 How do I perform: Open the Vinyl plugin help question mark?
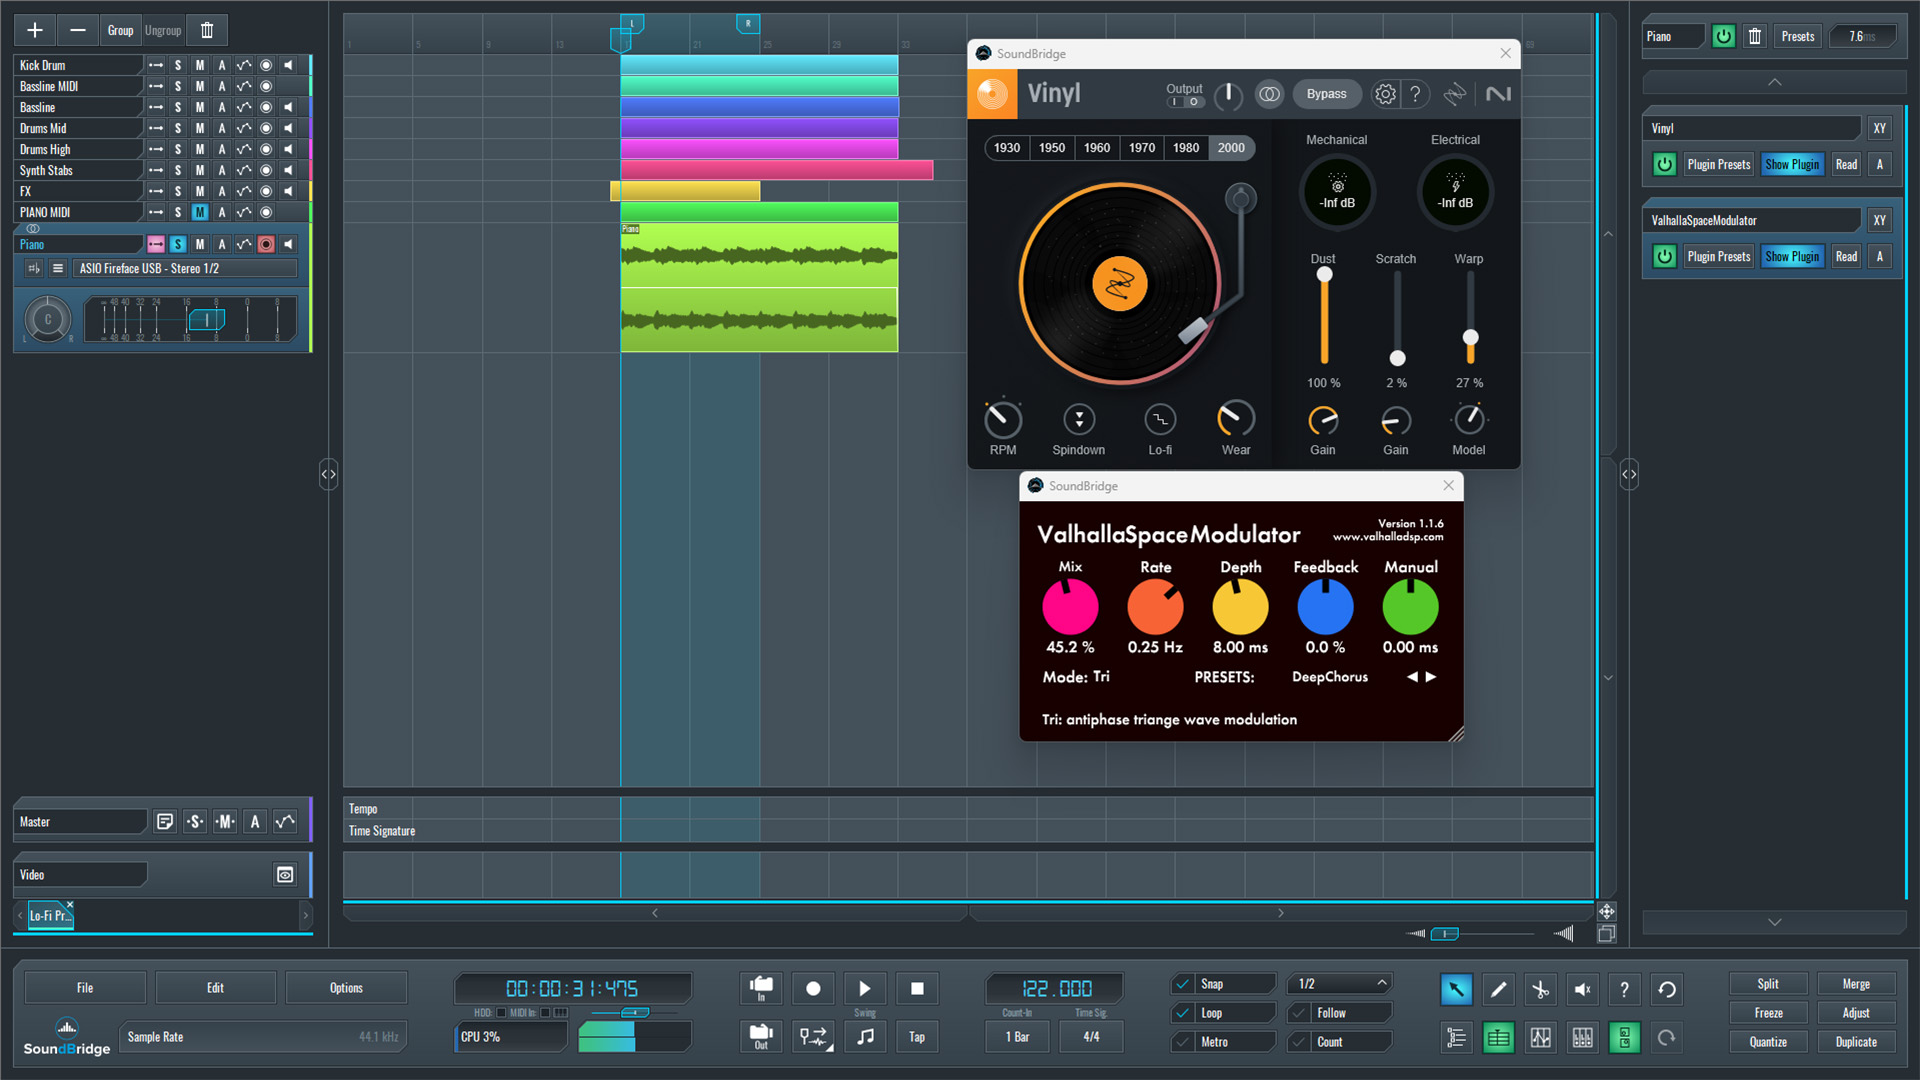coord(1415,94)
